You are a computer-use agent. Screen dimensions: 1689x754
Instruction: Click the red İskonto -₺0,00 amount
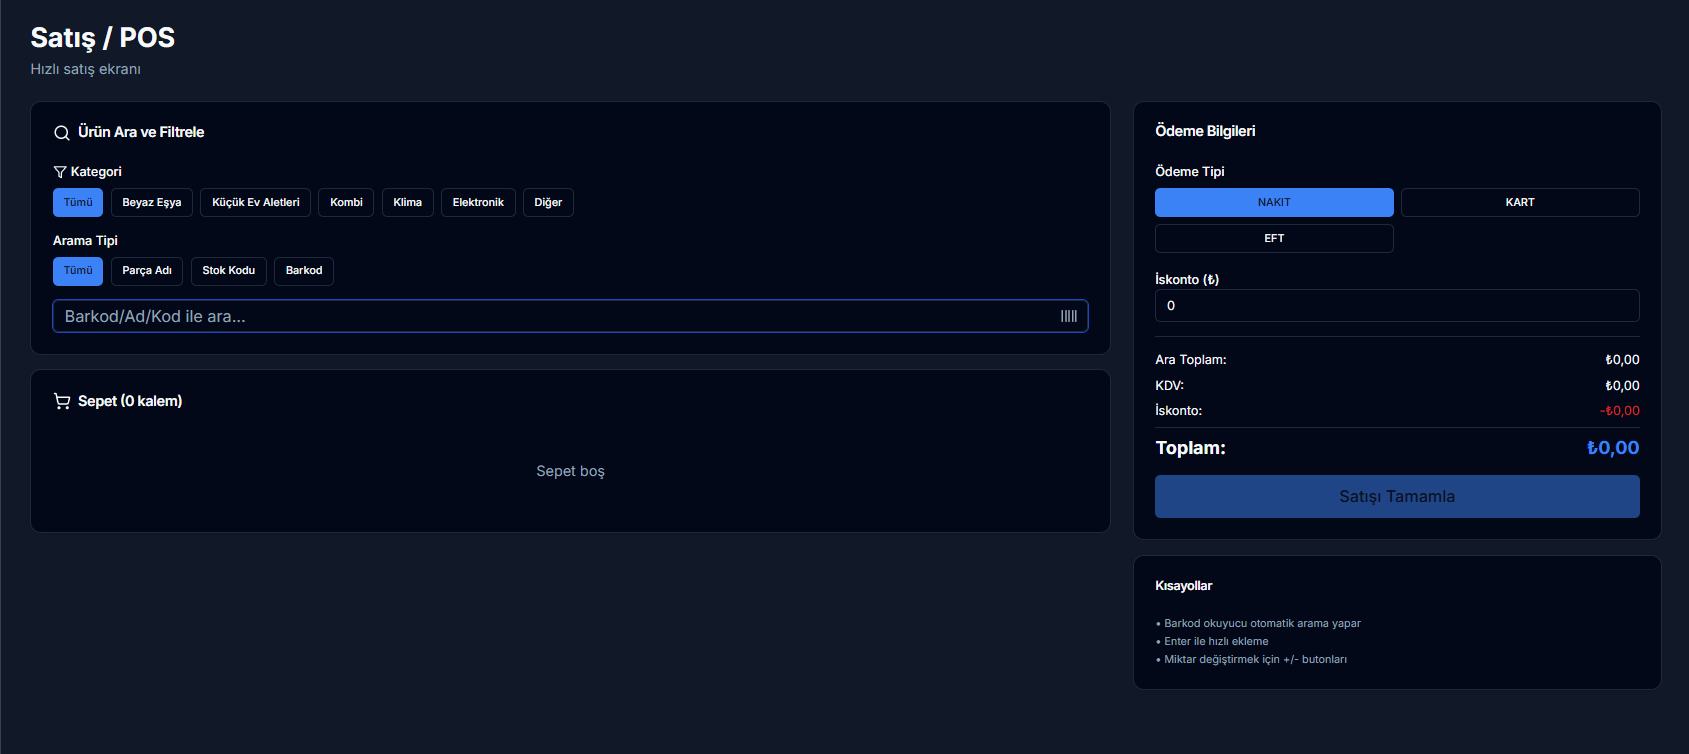[x=1620, y=411]
